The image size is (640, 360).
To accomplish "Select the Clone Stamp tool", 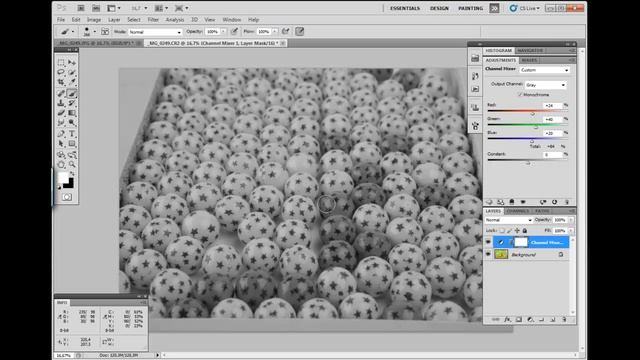I will 61,103.
